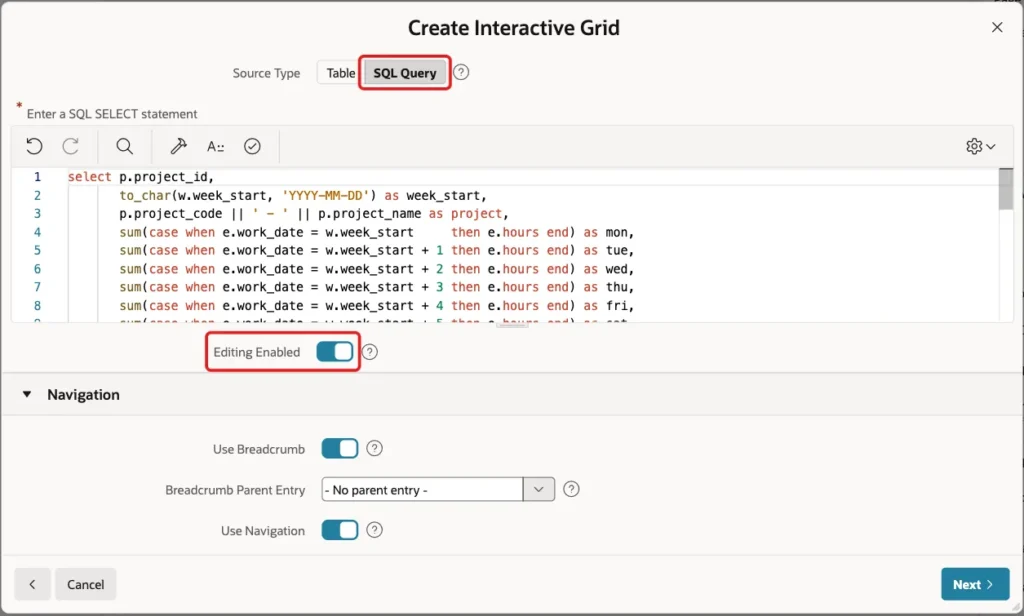
Task: Click line number 4 in the editor gutter
Action: click(x=37, y=232)
